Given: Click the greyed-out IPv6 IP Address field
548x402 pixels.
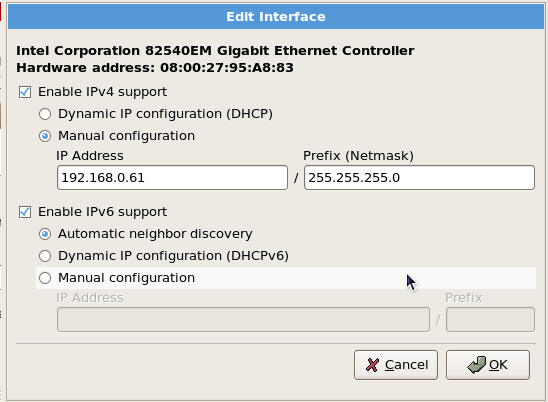Looking at the screenshot, I should point(243,320).
